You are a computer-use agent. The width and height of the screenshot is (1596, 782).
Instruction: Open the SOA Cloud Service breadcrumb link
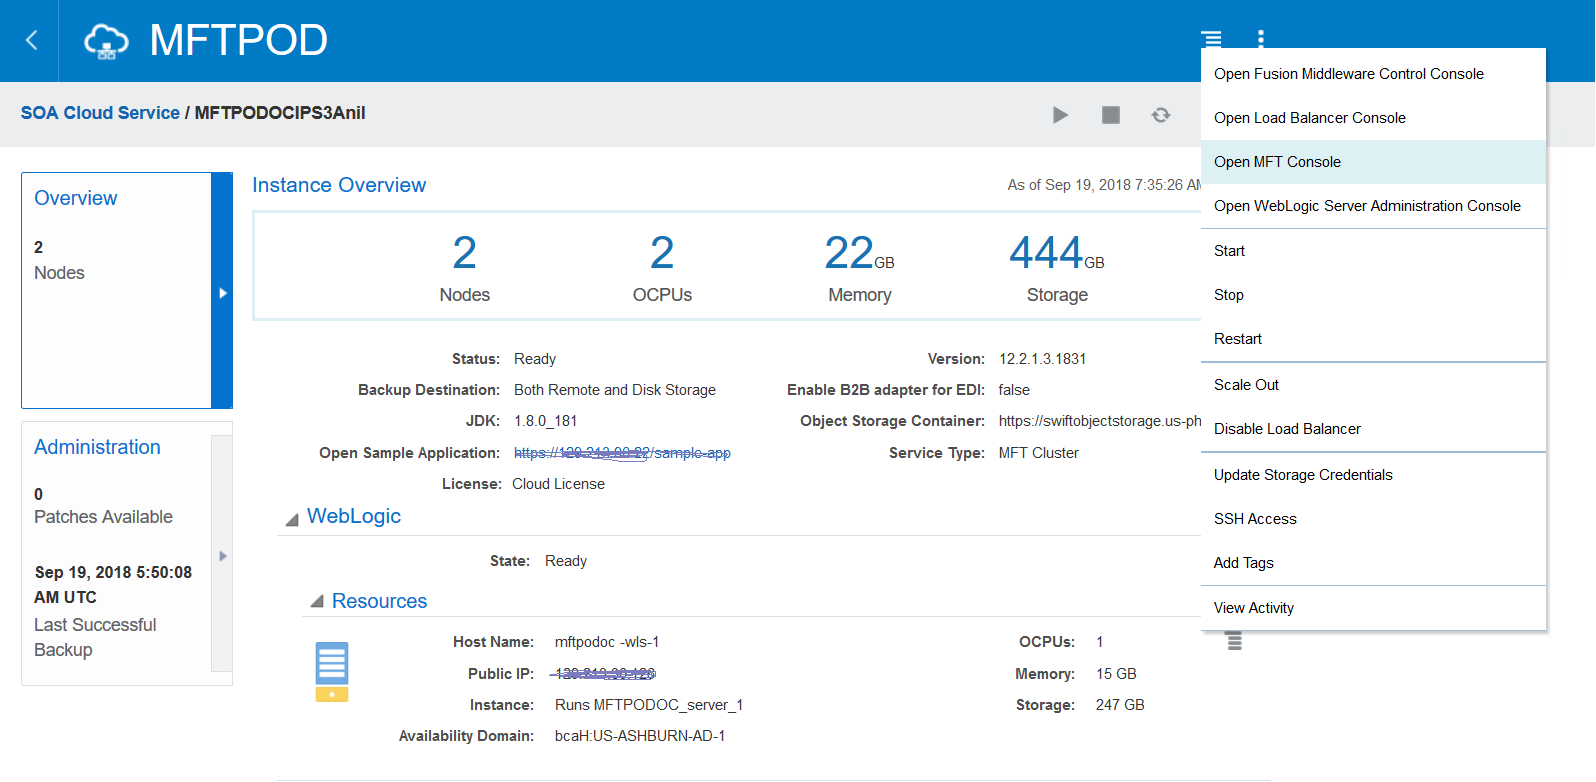coord(100,113)
